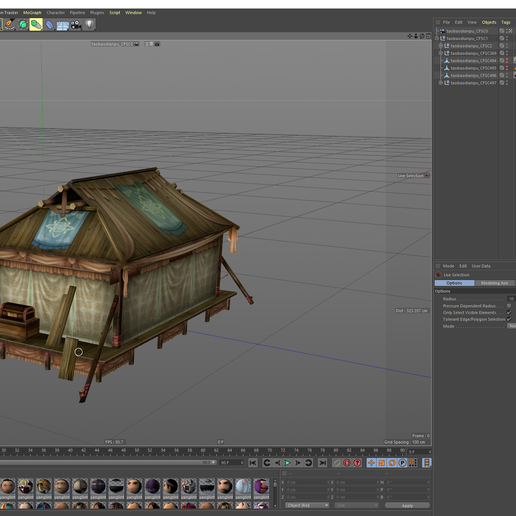This screenshot has height=516, width=516.
Task: Toggle the red Autokeying button
Action: click(x=347, y=463)
